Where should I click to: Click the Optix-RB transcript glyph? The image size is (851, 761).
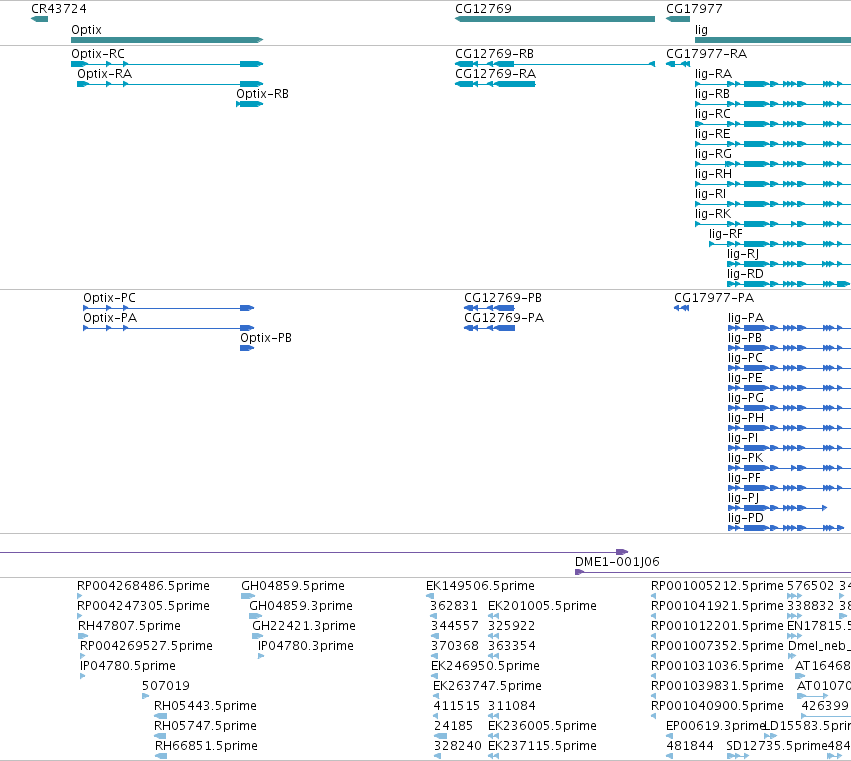point(250,104)
